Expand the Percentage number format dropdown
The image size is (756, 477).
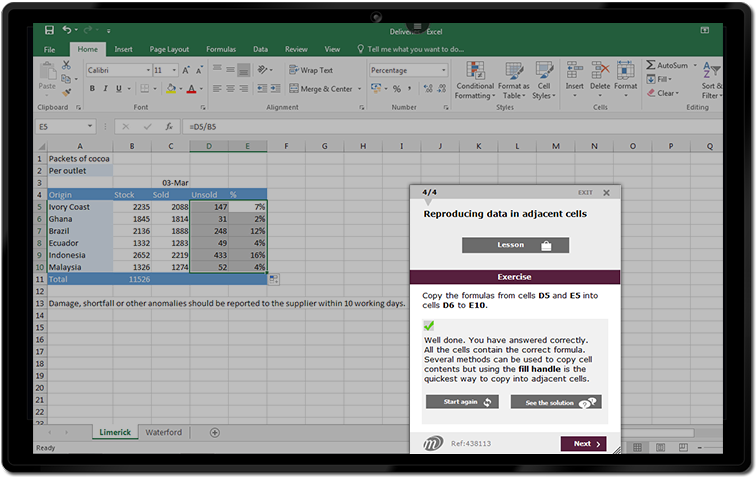pos(443,70)
